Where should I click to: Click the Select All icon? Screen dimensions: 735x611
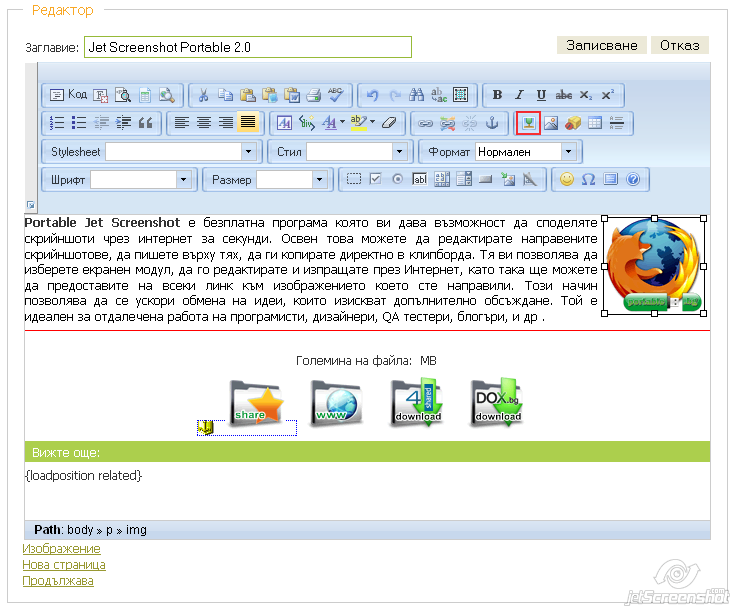tap(461, 95)
